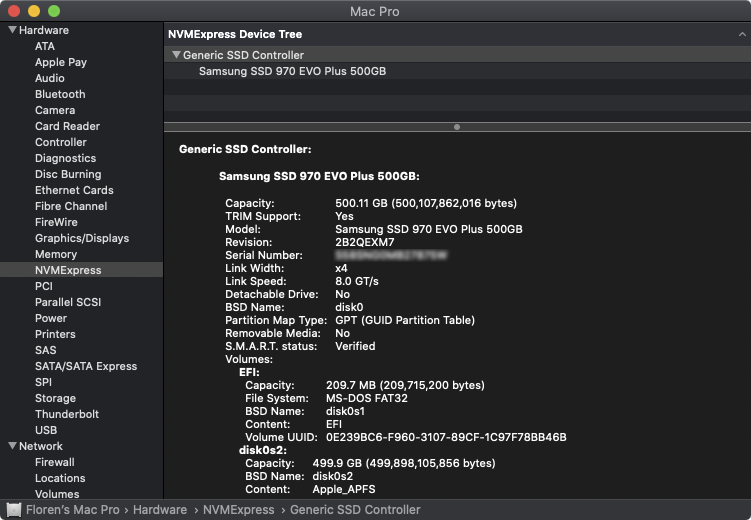Close the Mac Pro window
The height and width of the screenshot is (520, 751).
click(x=14, y=11)
